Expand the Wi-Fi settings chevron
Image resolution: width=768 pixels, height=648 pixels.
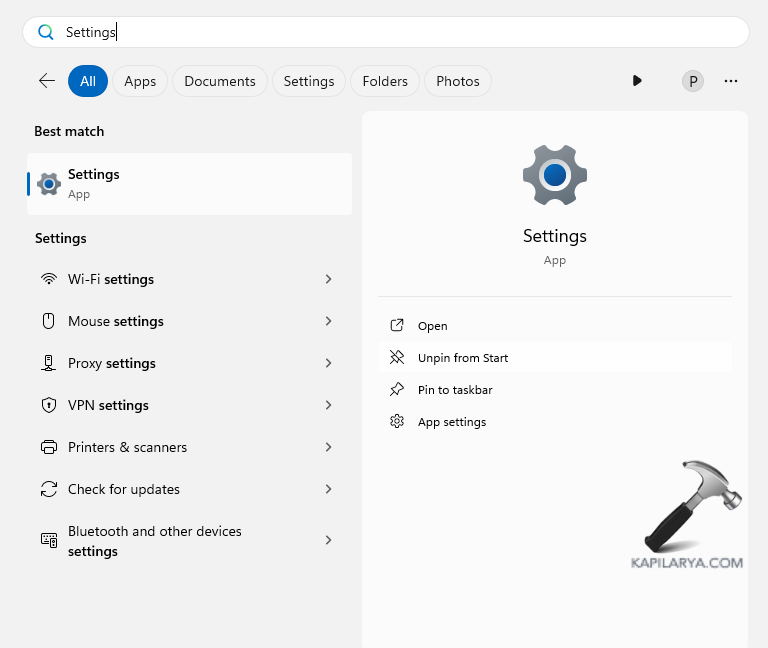pyautogui.click(x=328, y=279)
